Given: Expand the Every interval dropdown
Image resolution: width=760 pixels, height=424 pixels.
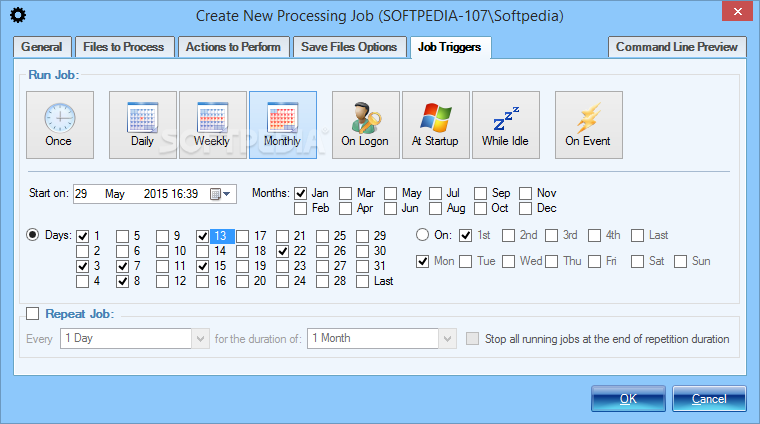Looking at the screenshot, I should (x=200, y=338).
